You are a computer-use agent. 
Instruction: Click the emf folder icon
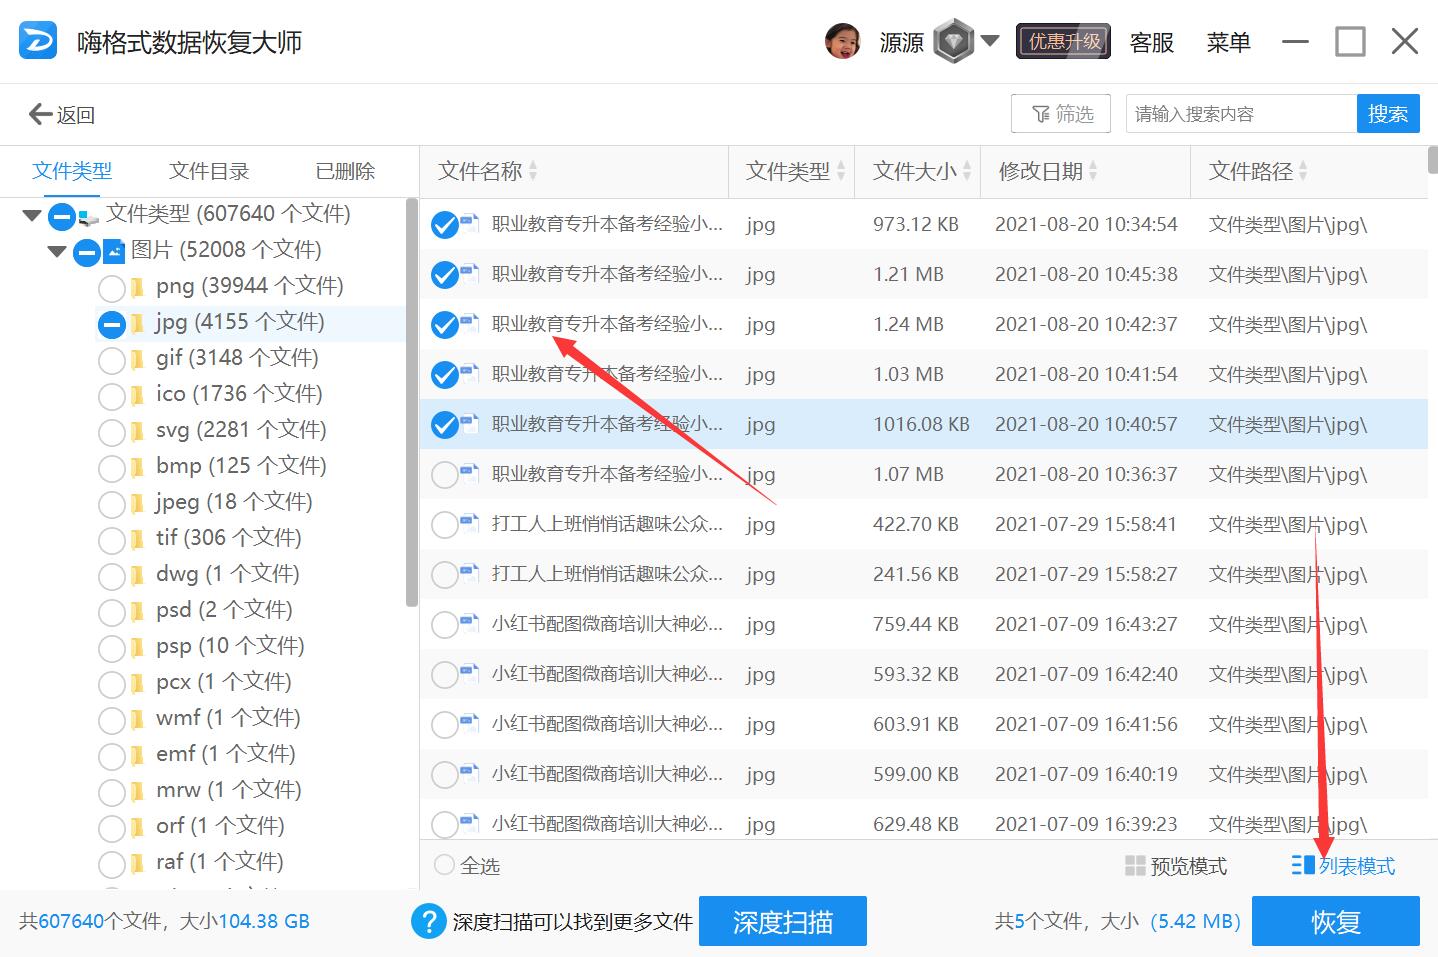[138, 755]
